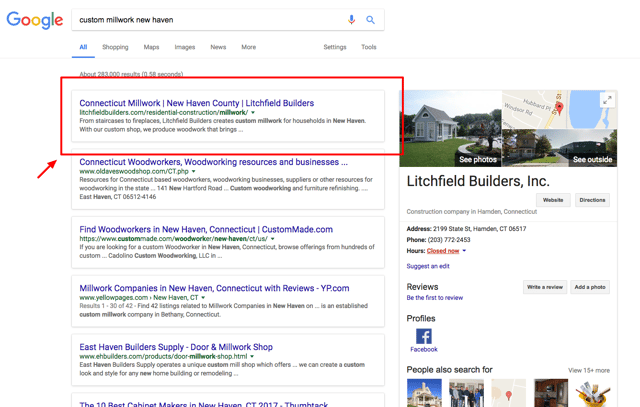Viewport: 640px width, 407px height.
Task: Open map pin thumbnail in related searches
Action: pyautogui.click(x=509, y=393)
